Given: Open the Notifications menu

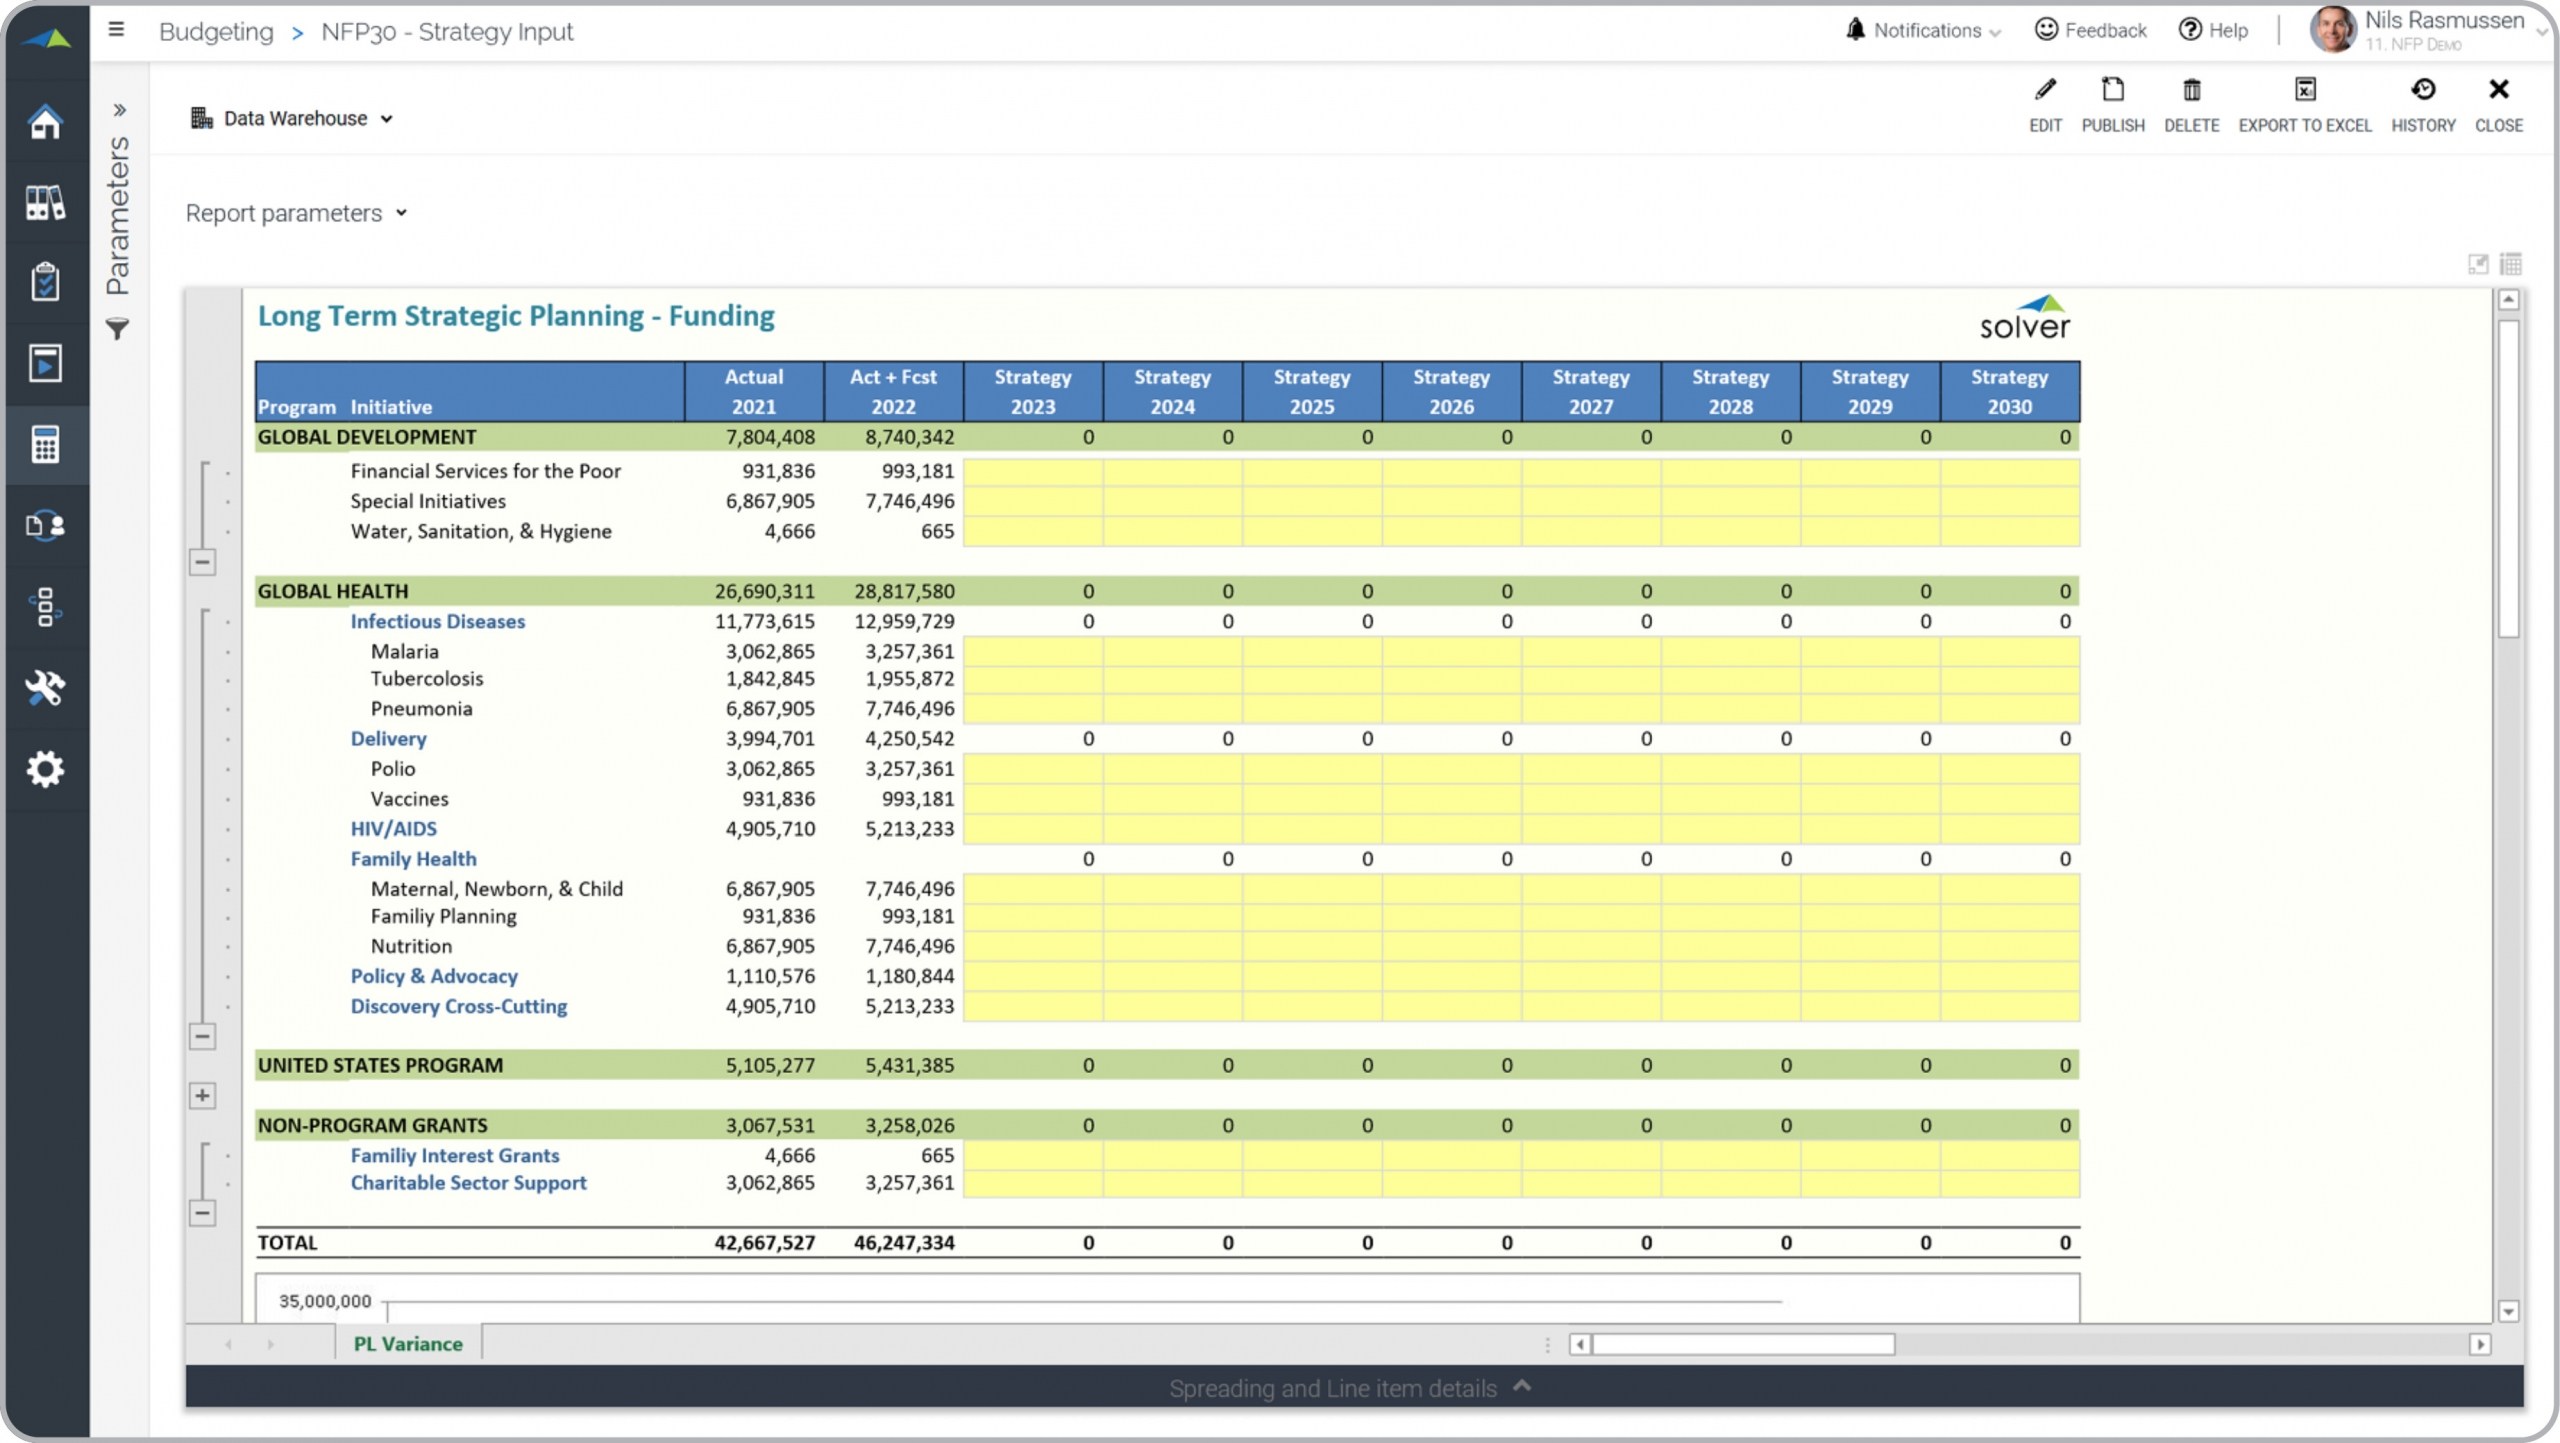Looking at the screenshot, I should (1924, 31).
